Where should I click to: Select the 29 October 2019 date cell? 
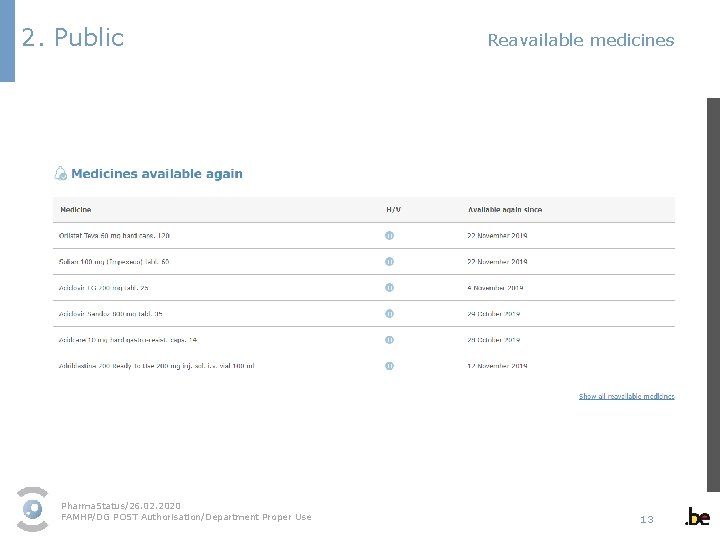(494, 340)
